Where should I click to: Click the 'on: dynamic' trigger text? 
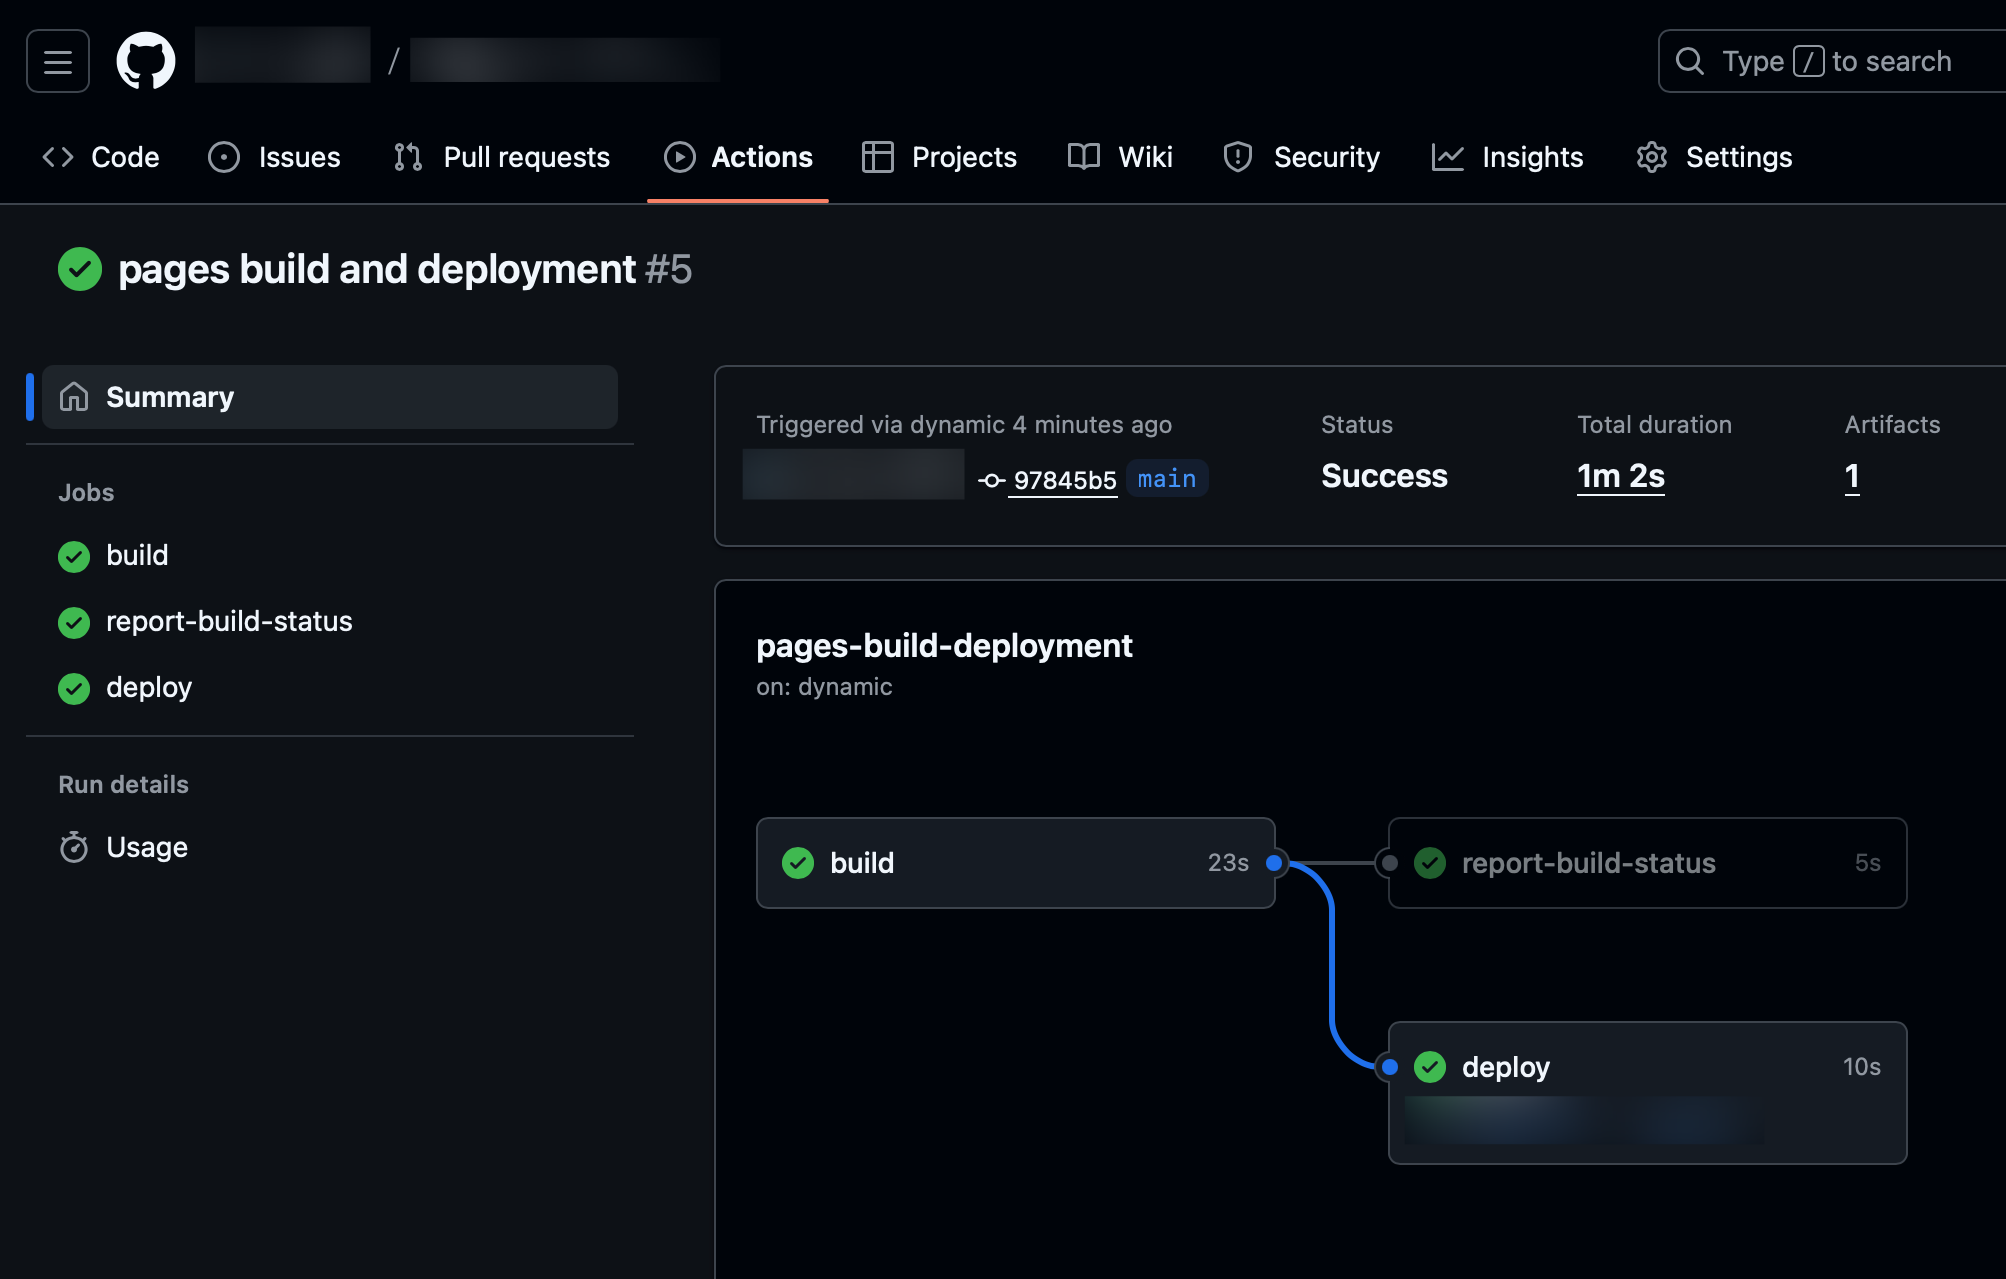(x=824, y=687)
